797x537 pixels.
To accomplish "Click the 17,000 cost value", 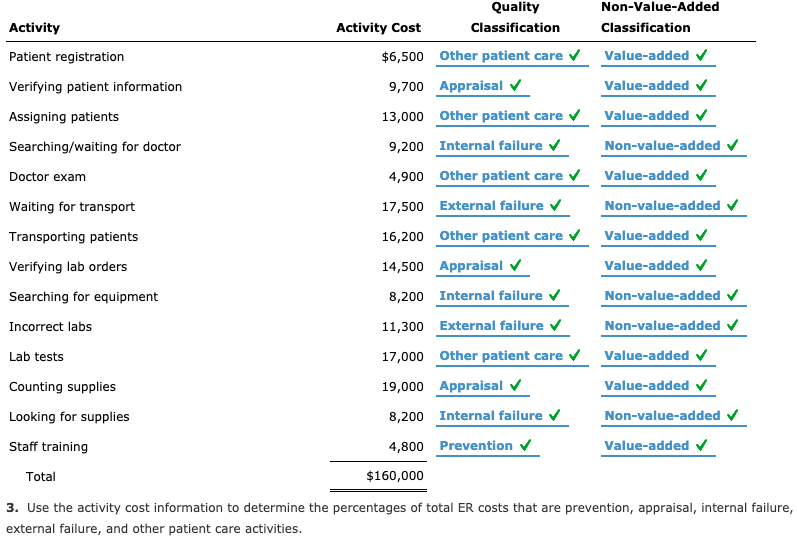I will point(403,356).
